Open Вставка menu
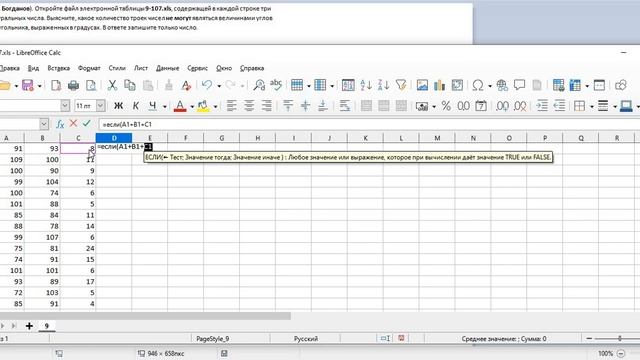Screen dimensions: 640x360 [58, 68]
